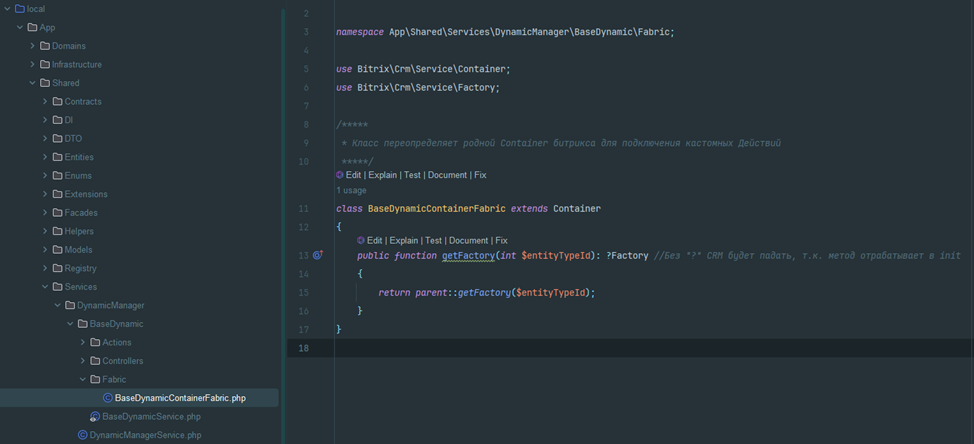Collapse the Fabric folder chevron
Screen dimensions: 974x444
(83, 379)
